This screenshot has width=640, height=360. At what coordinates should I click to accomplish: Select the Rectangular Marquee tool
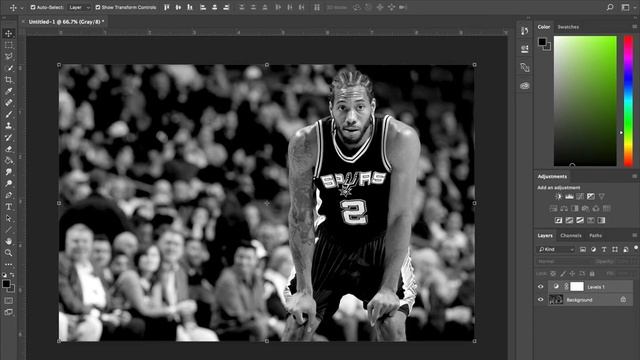[x=9, y=45]
